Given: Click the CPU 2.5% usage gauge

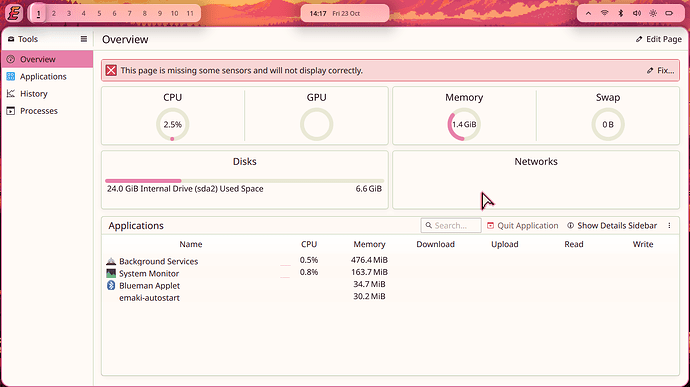Looking at the screenshot, I should [x=172, y=125].
